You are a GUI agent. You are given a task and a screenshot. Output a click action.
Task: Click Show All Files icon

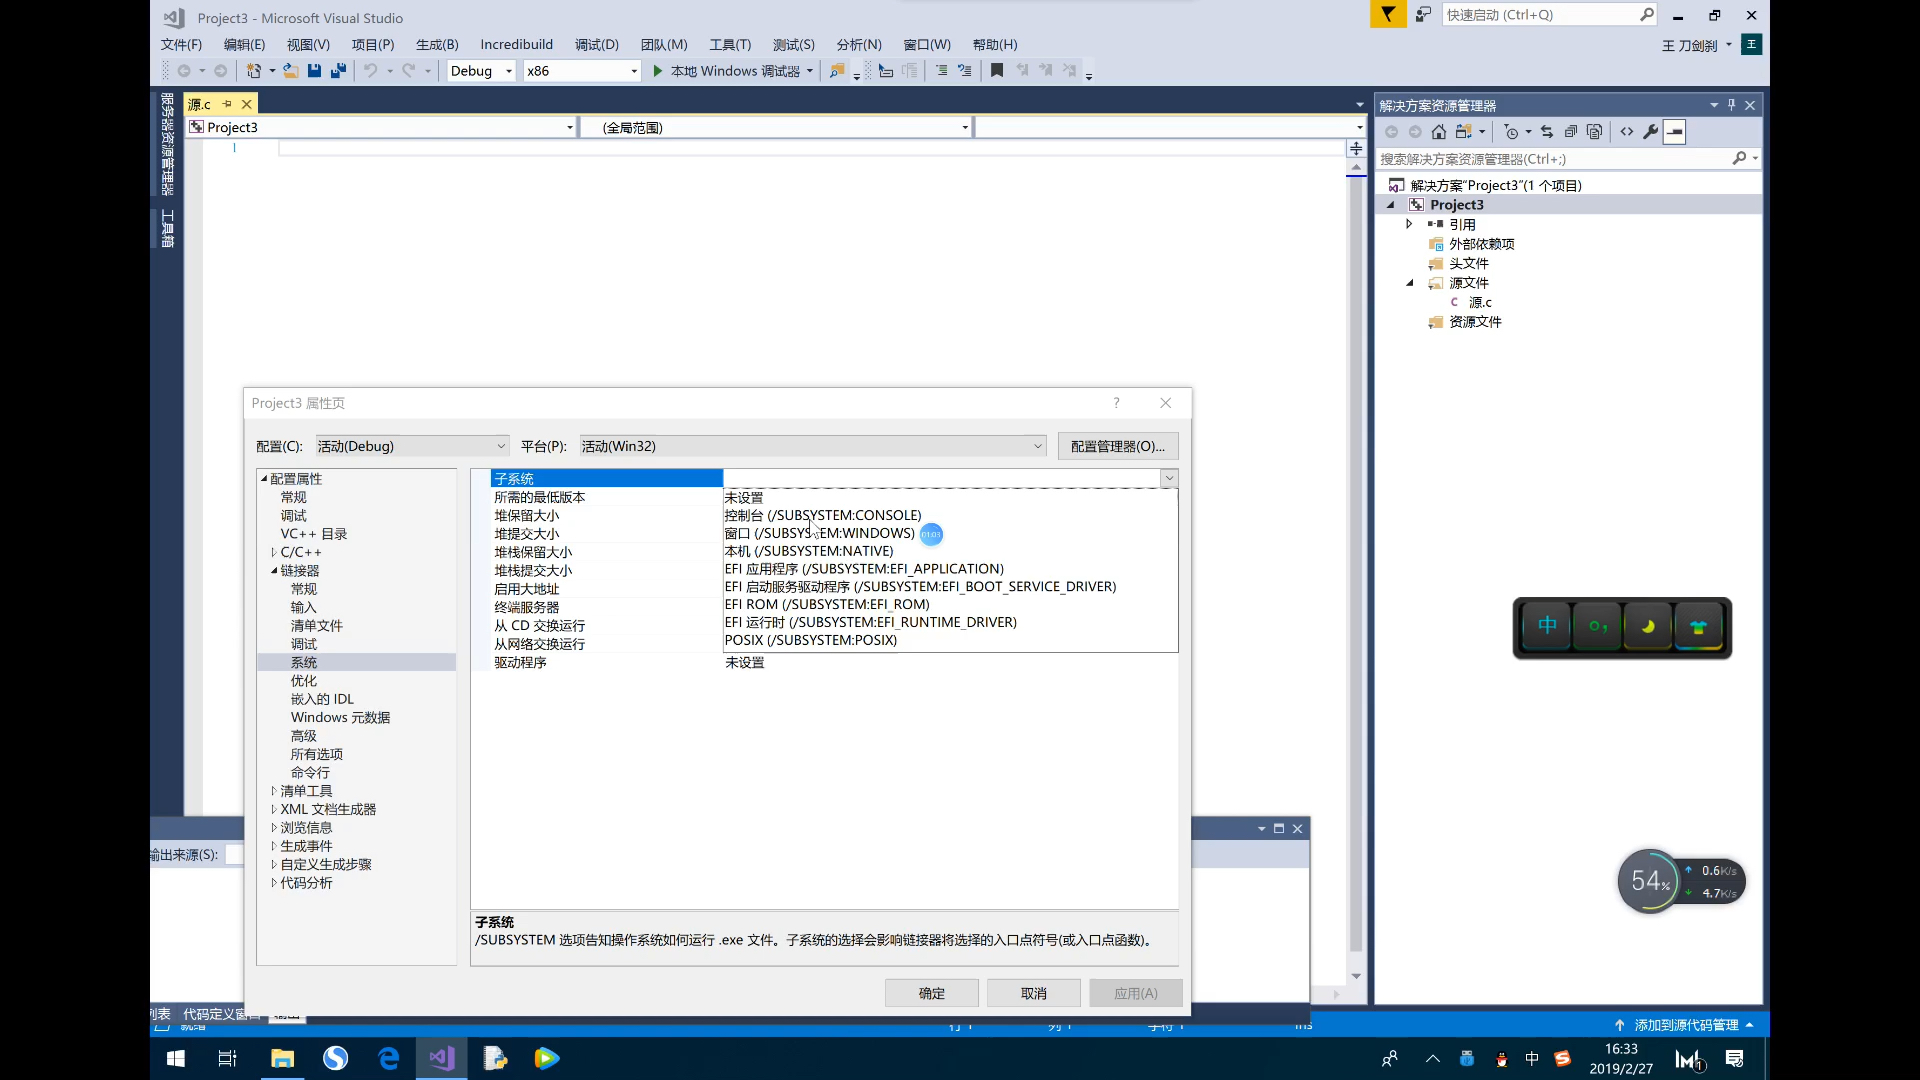pos(1595,132)
